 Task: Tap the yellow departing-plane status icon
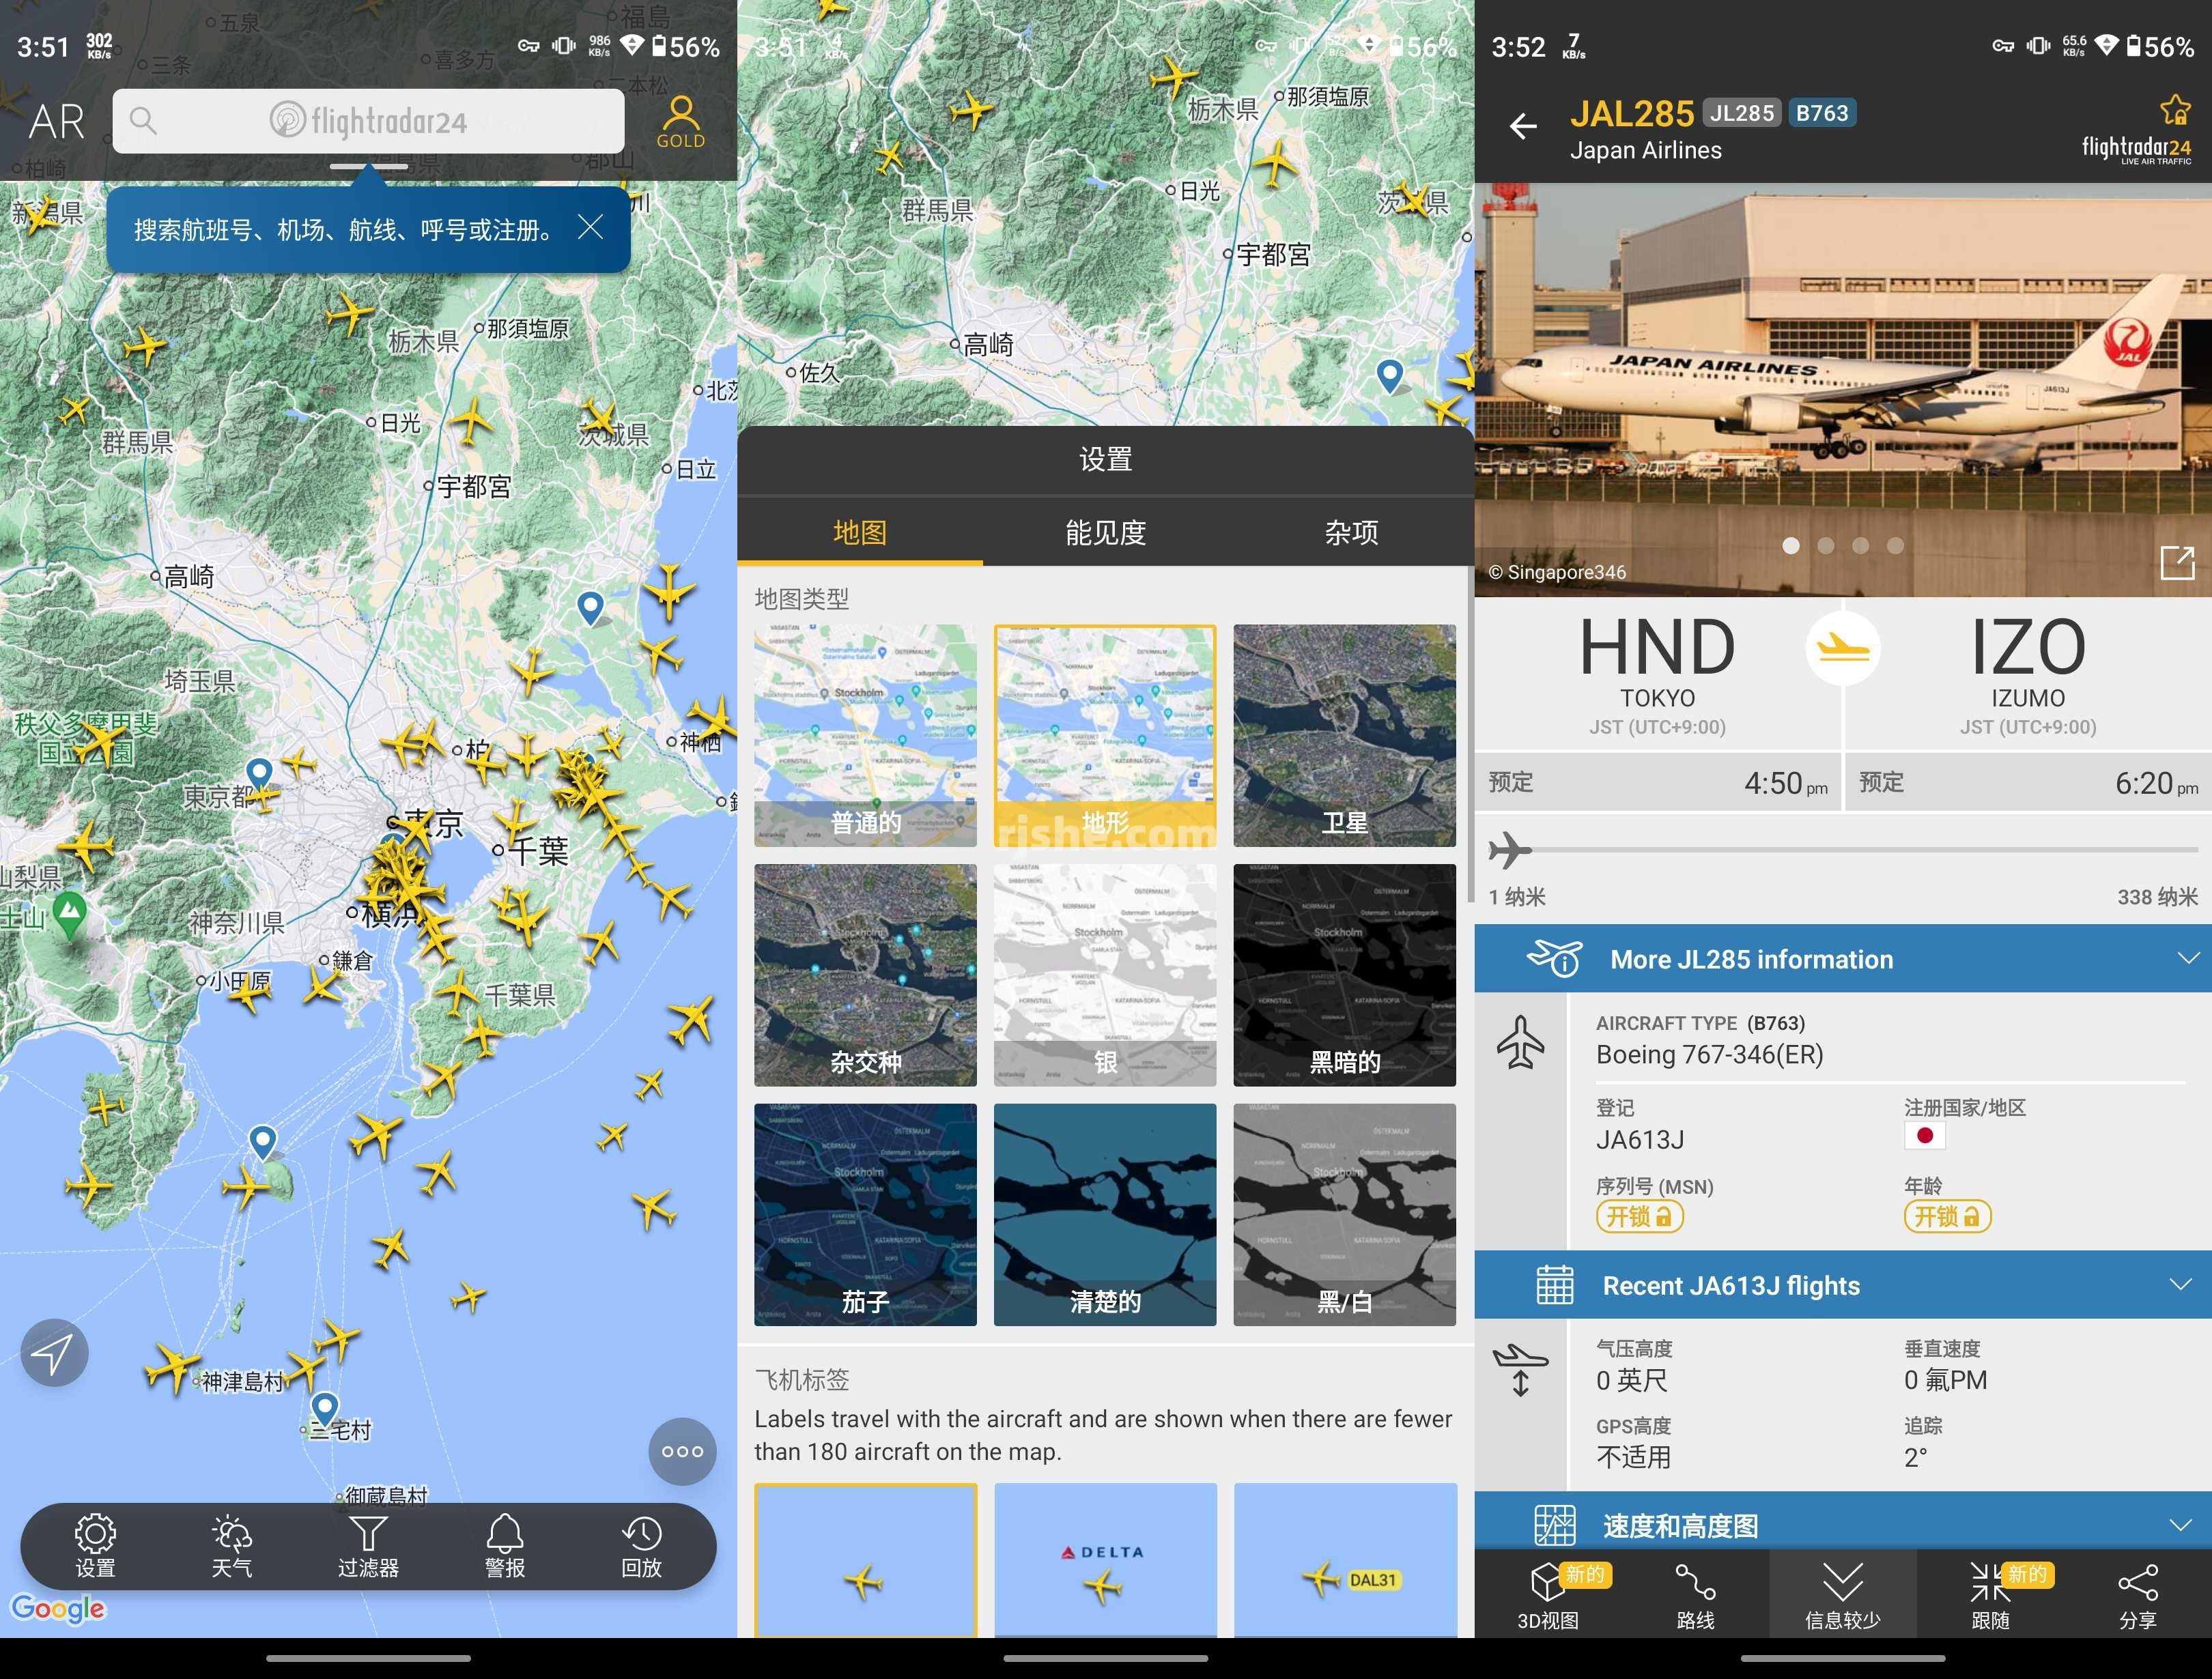(1843, 648)
